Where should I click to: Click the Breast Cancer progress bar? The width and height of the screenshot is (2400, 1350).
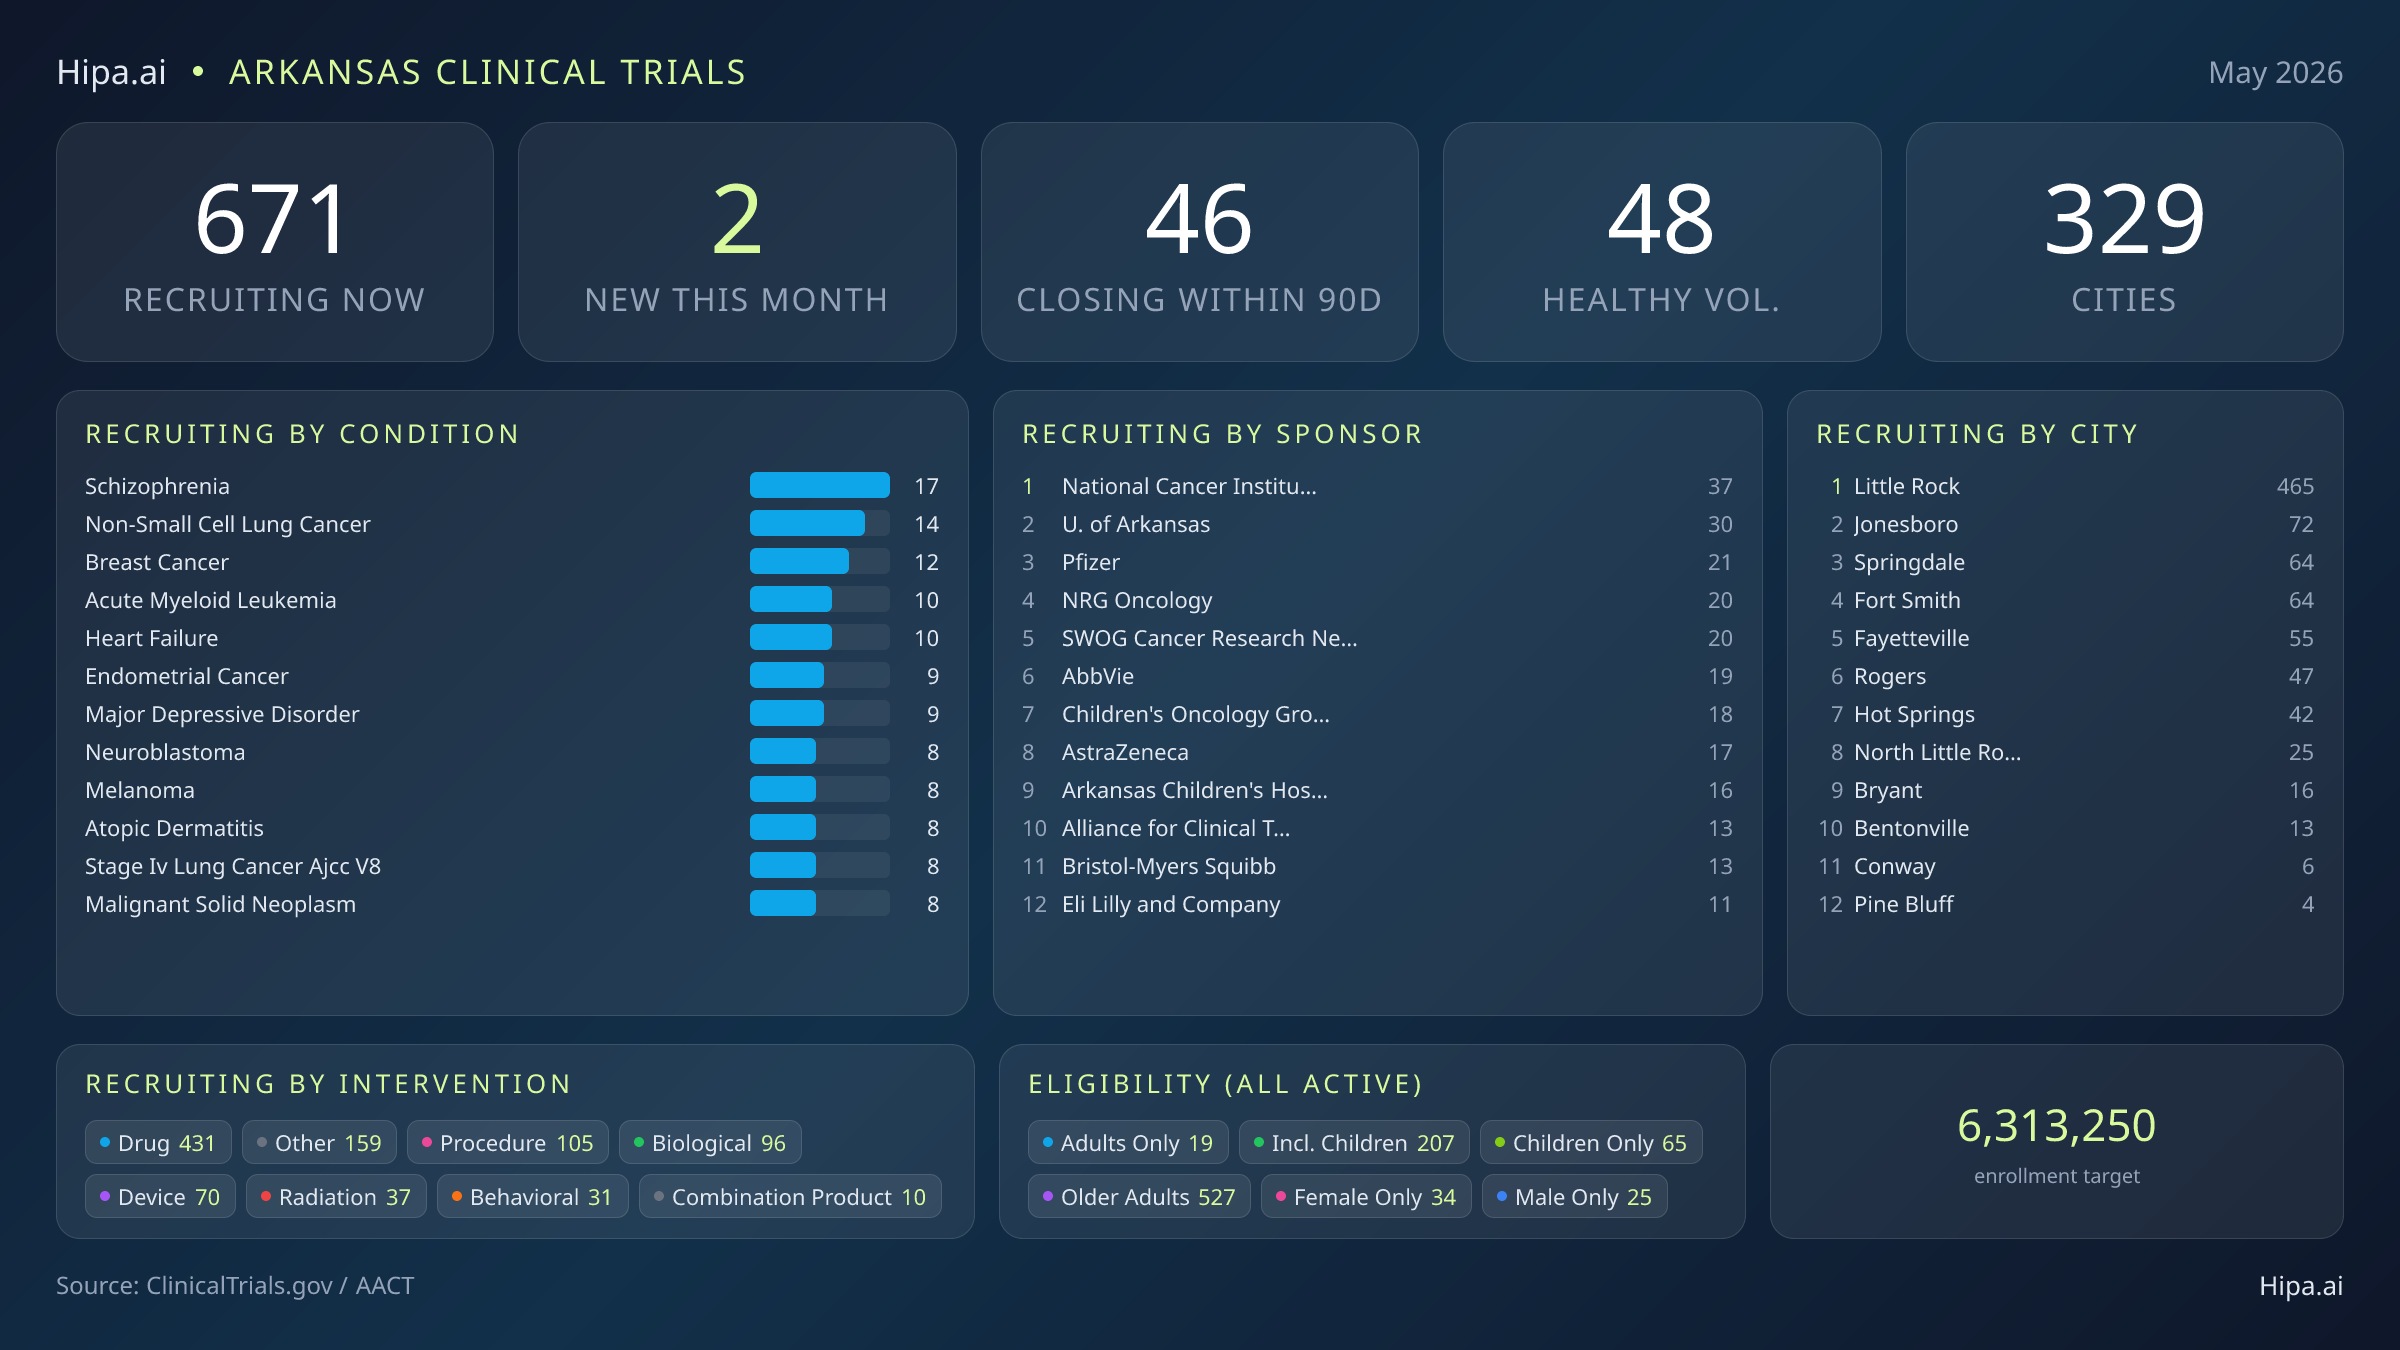point(820,561)
